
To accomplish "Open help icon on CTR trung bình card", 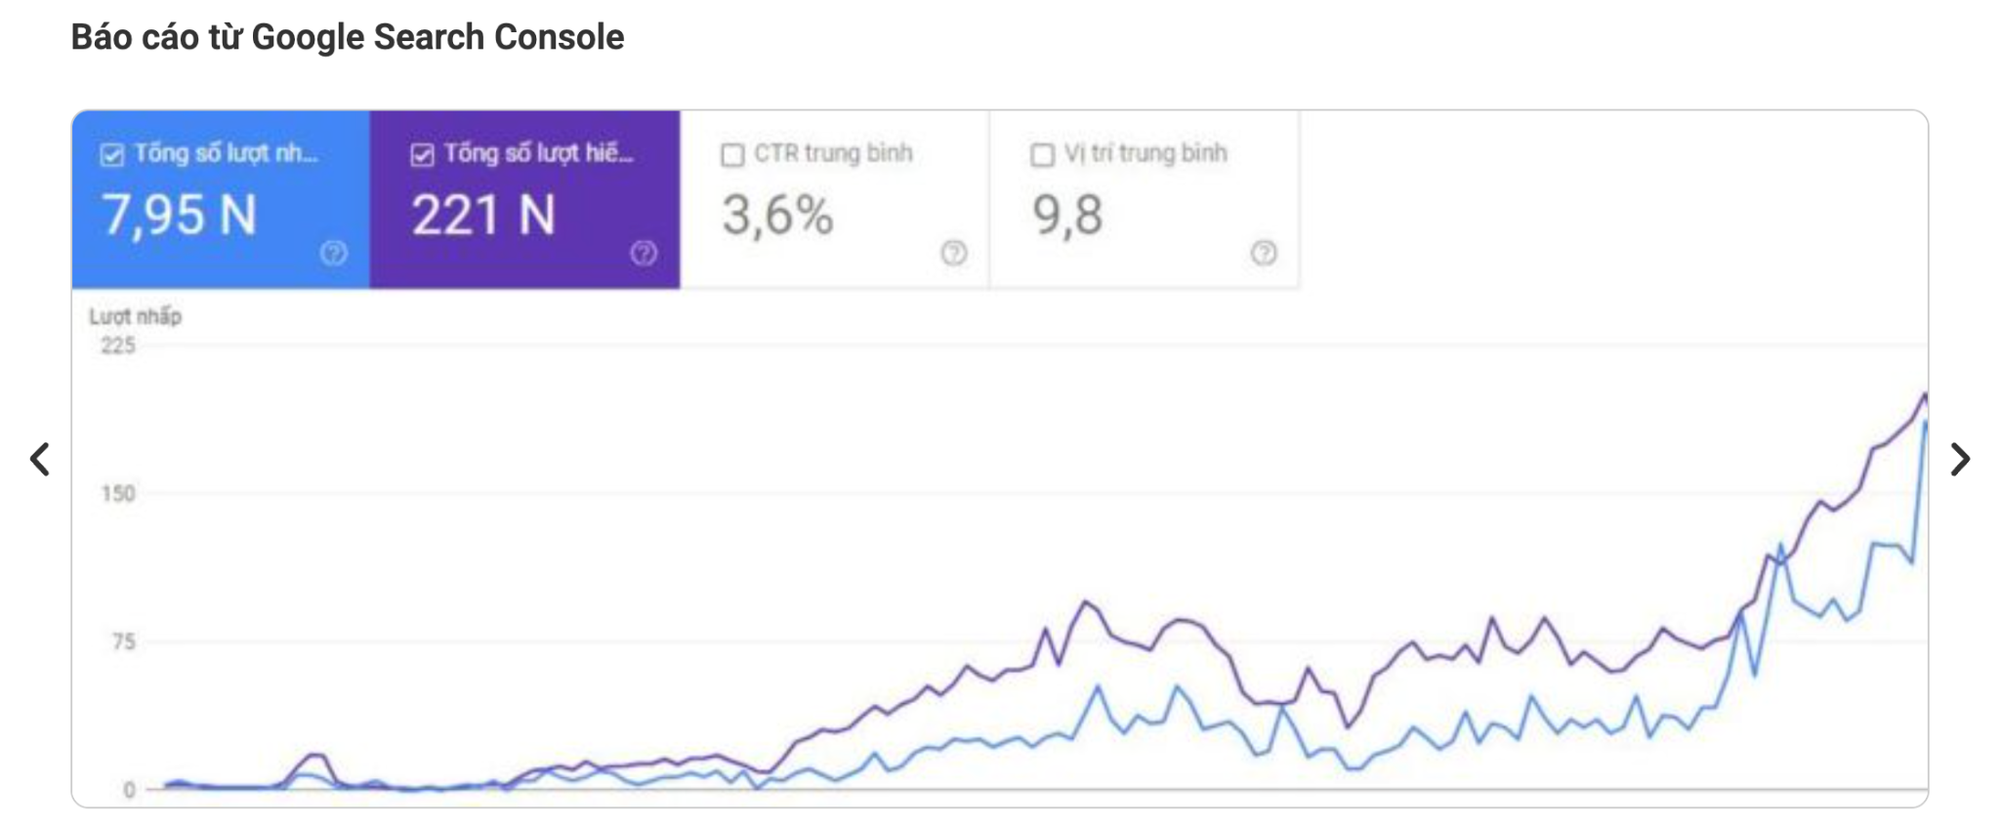I will tap(954, 253).
